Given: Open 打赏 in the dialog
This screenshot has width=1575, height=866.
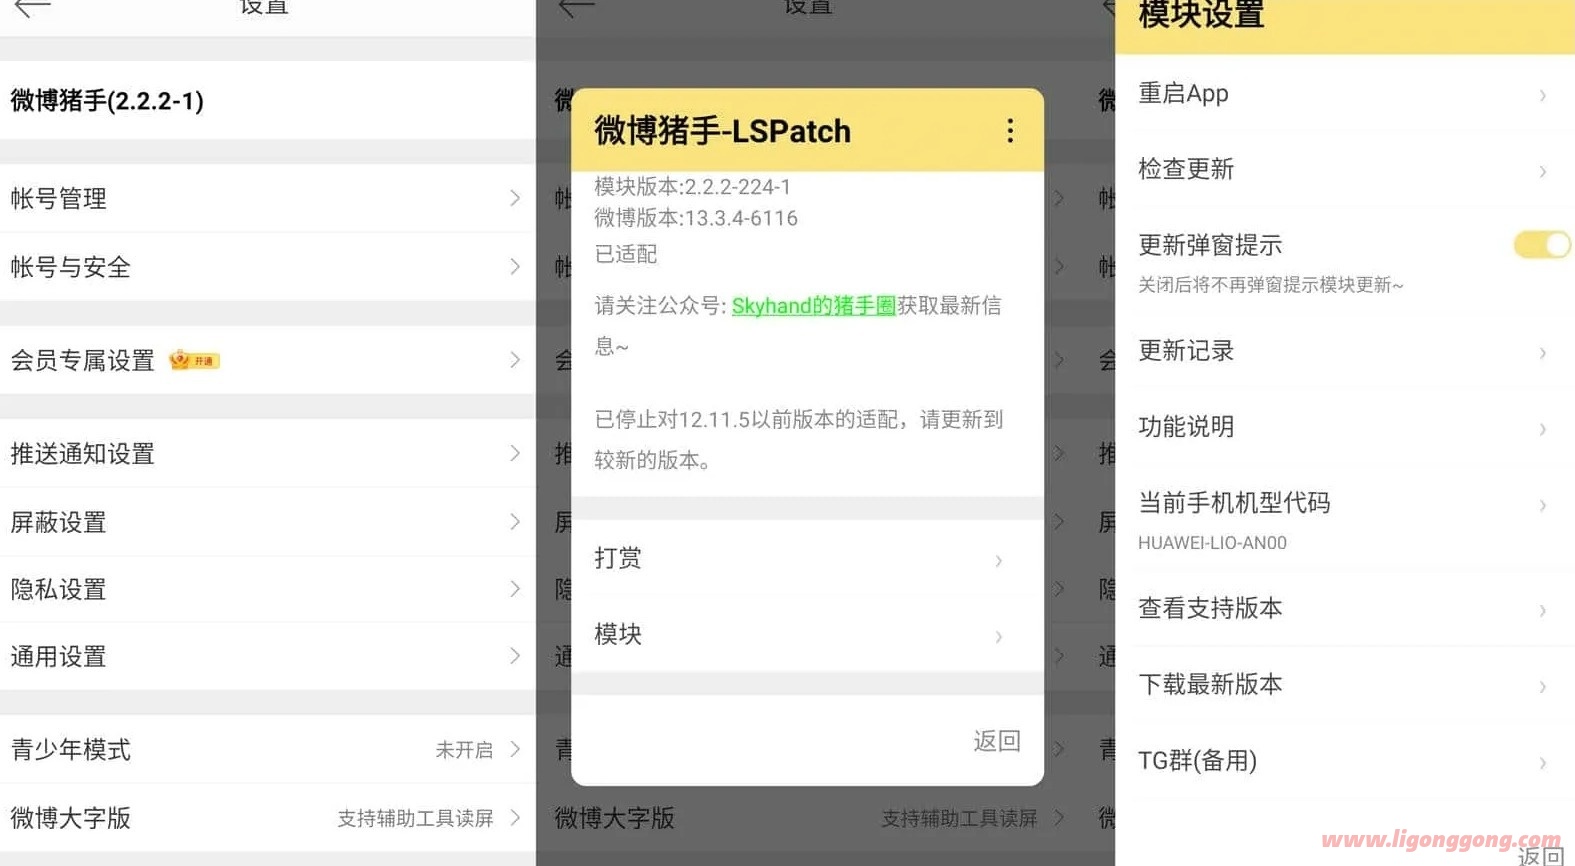Looking at the screenshot, I should tap(807, 558).
